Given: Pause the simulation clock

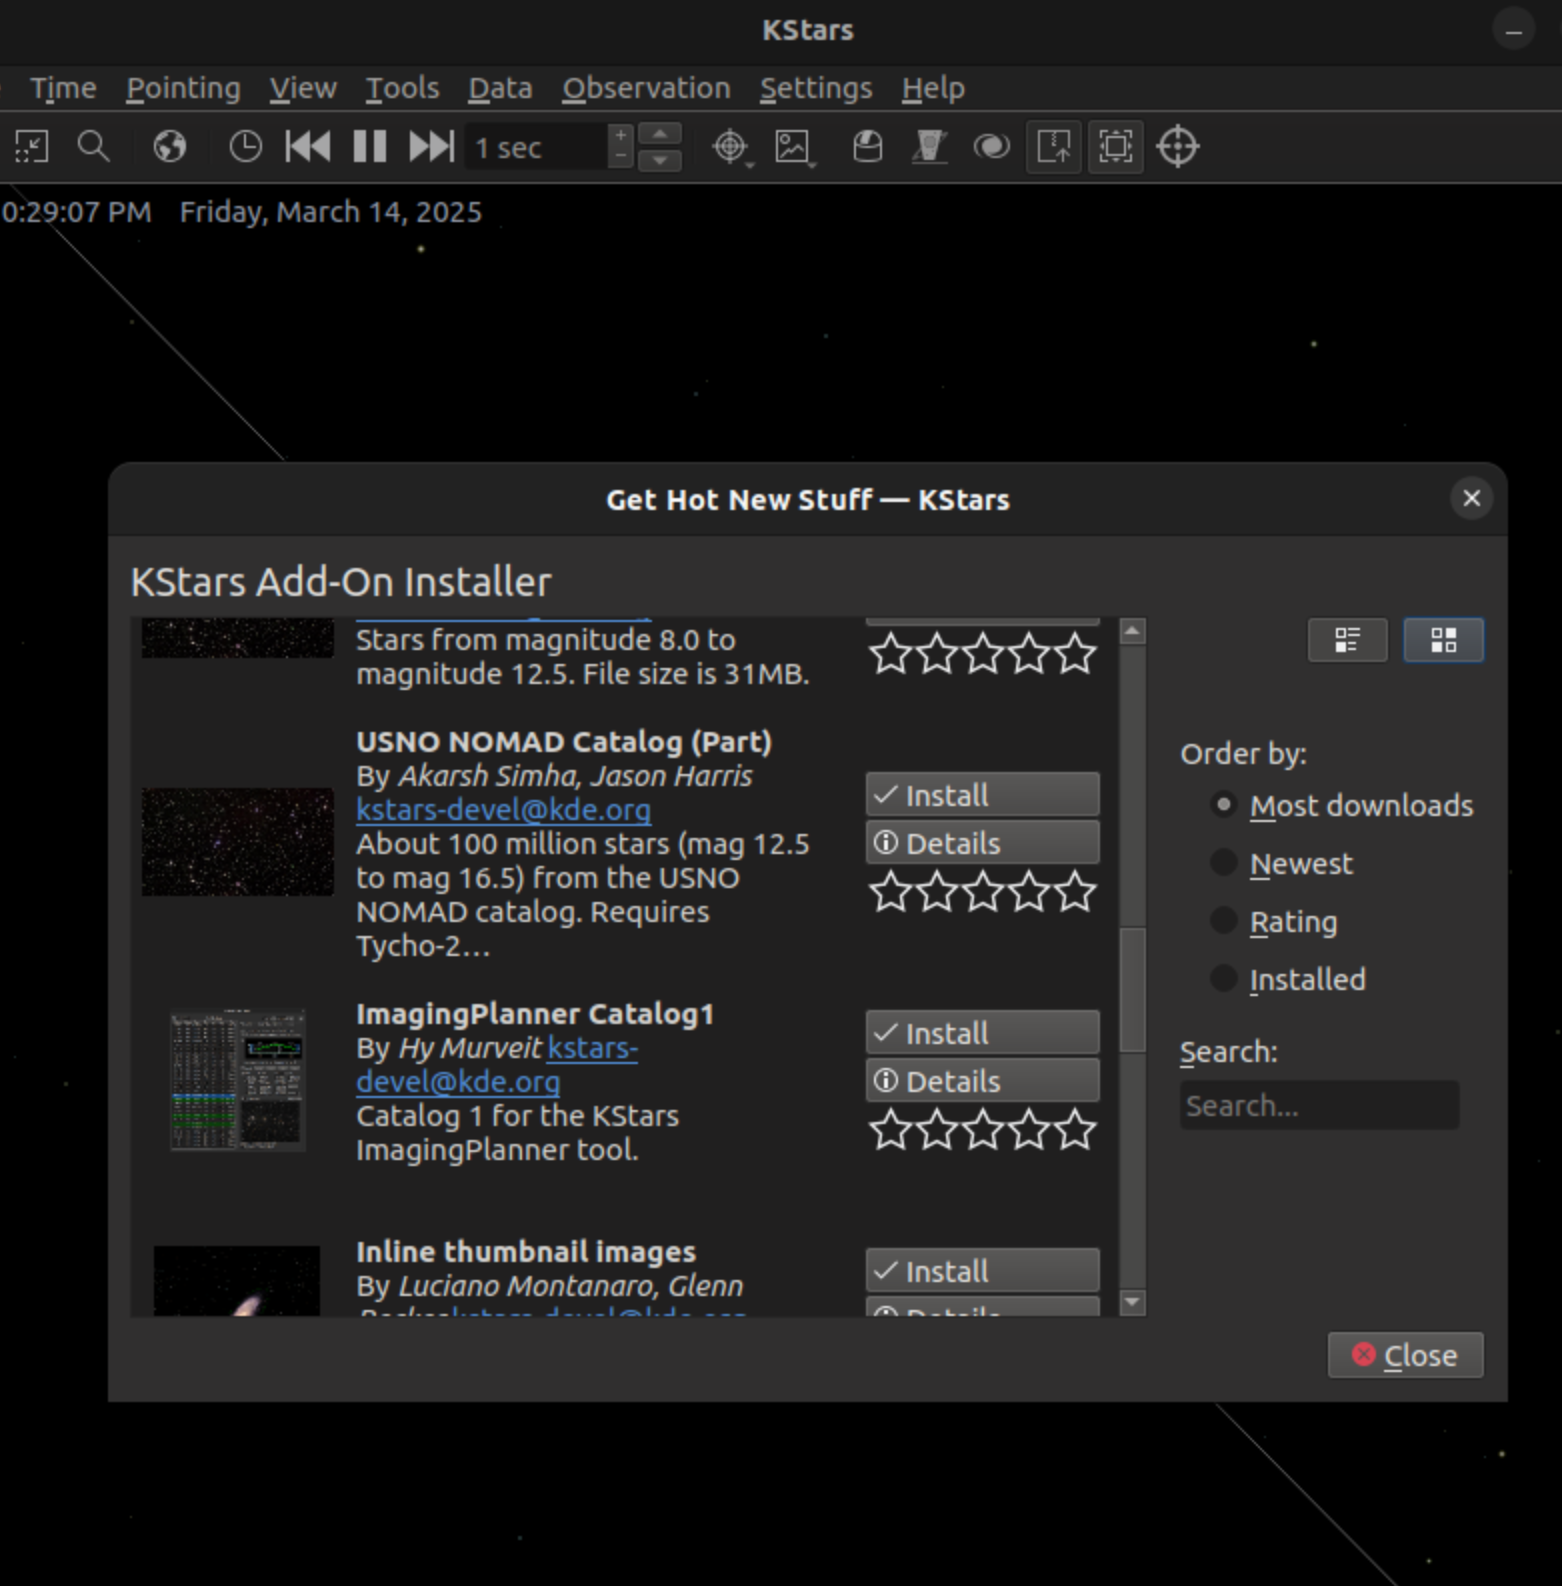Looking at the screenshot, I should click(370, 147).
